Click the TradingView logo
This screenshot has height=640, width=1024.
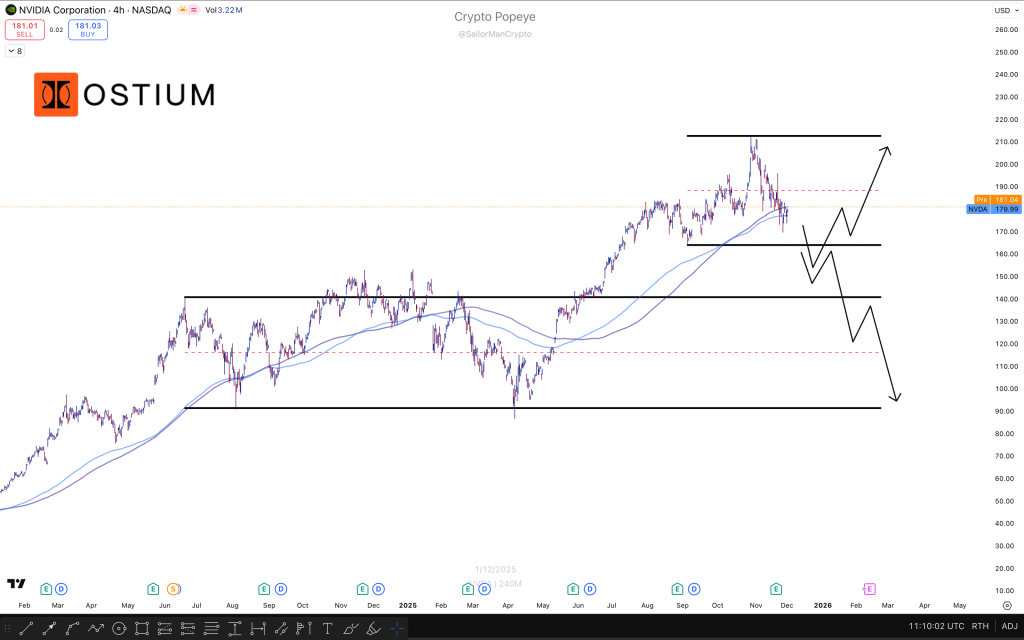[16, 584]
